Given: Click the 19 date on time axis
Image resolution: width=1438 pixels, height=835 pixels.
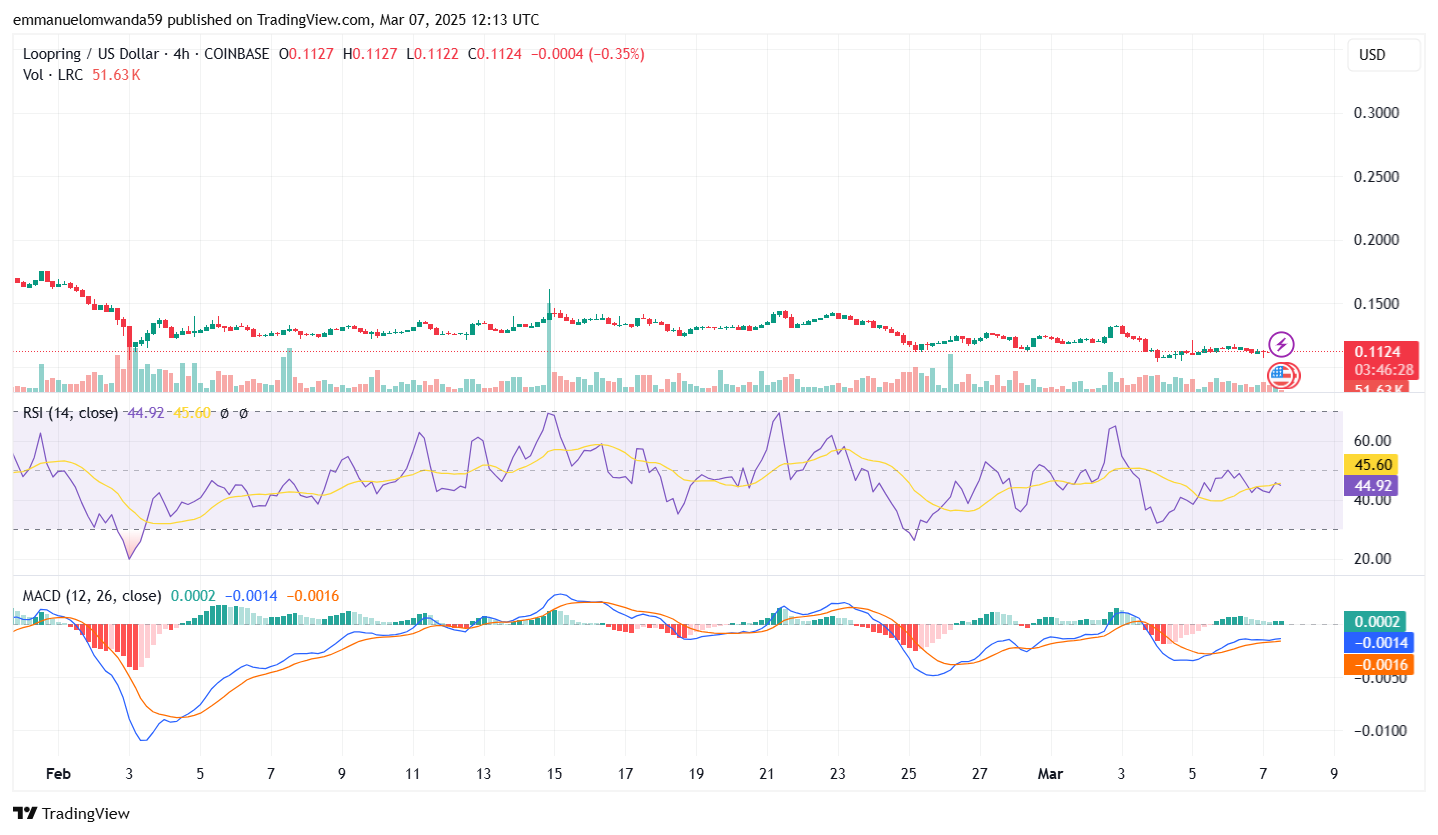Looking at the screenshot, I should [x=696, y=774].
